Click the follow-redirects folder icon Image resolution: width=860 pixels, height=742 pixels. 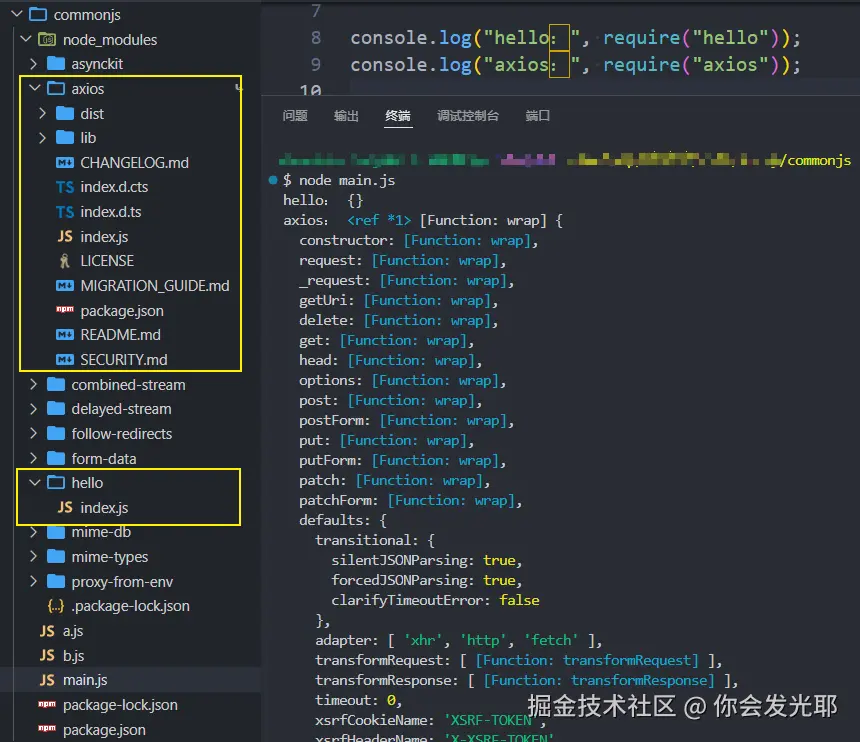pyautogui.click(x=56, y=433)
